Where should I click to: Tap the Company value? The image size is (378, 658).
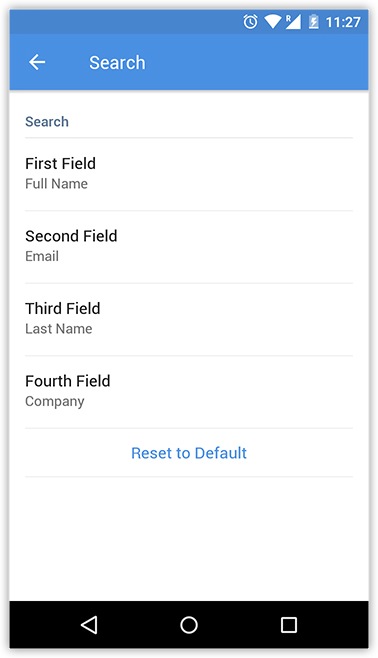click(55, 402)
